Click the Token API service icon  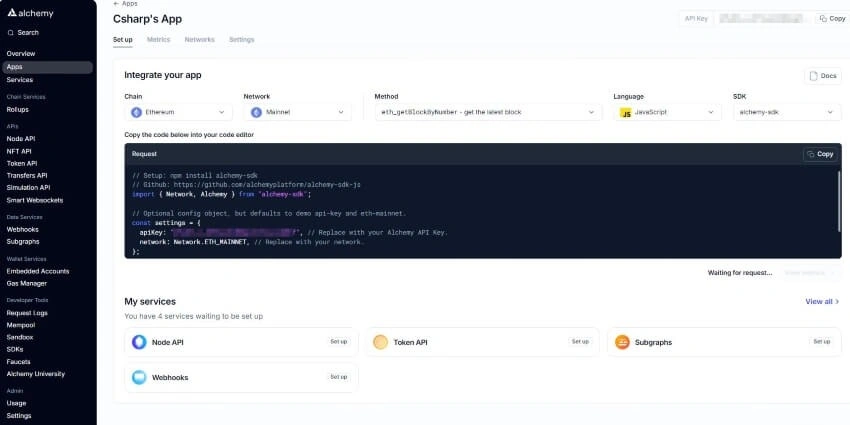coord(381,342)
